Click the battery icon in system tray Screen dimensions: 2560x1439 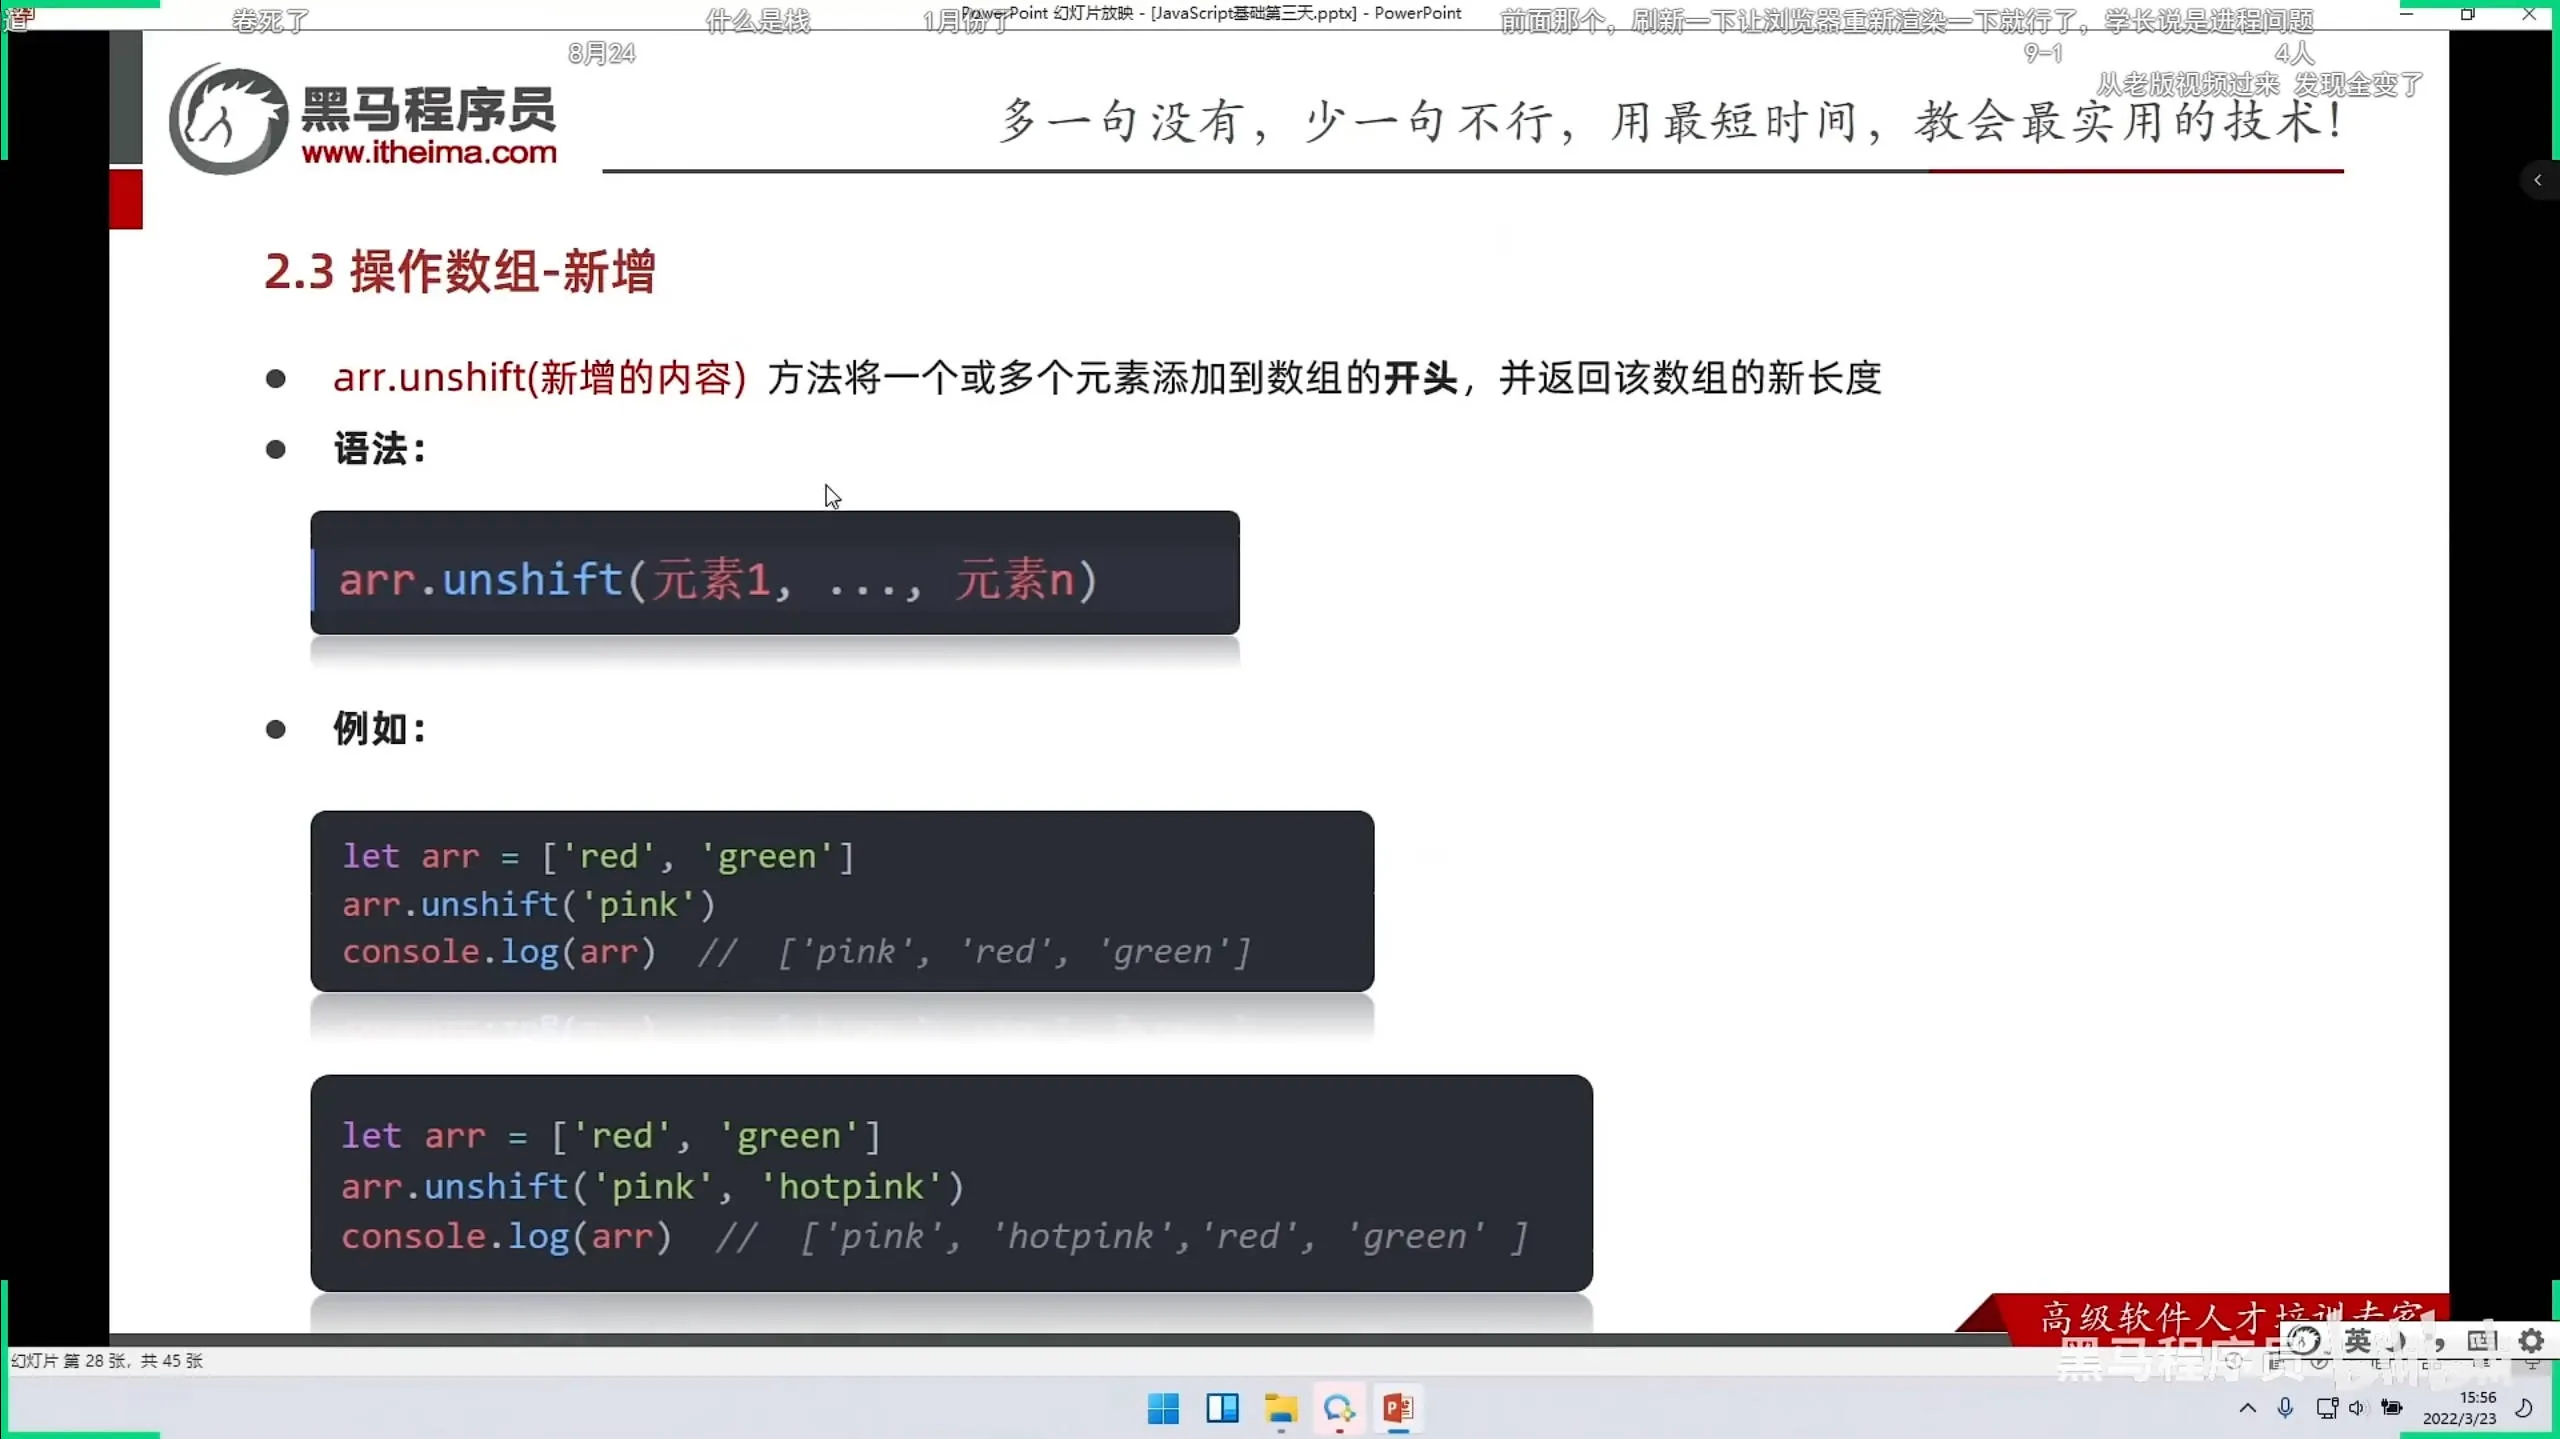[x=2392, y=1408]
